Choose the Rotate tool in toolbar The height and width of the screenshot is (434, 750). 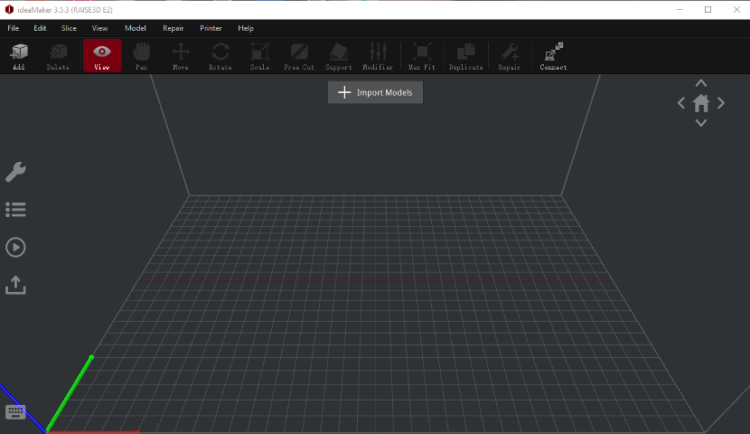tap(220, 55)
